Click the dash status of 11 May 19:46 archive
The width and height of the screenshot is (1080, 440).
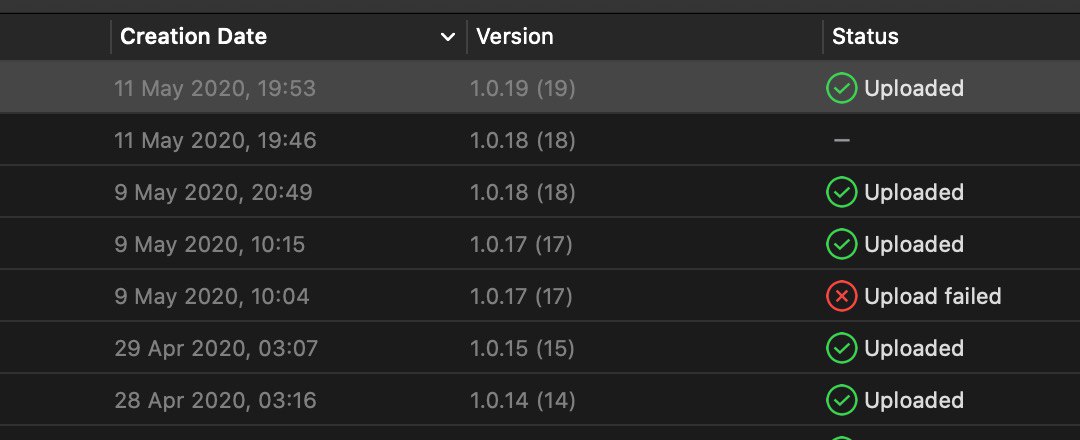[842, 140]
